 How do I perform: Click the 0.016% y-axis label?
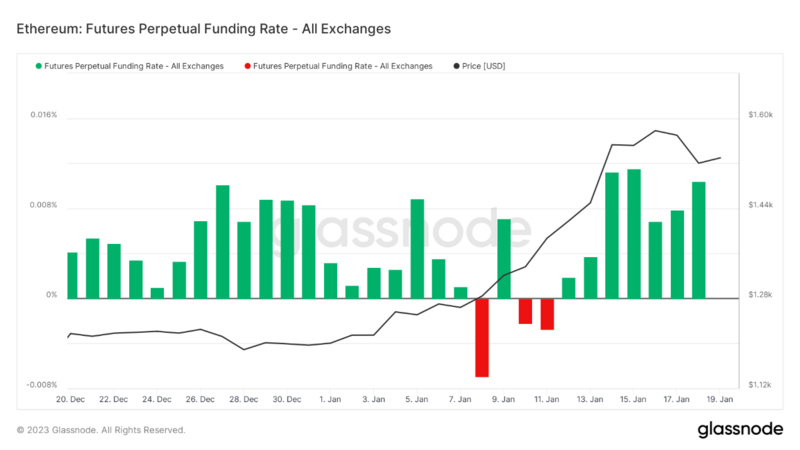[x=44, y=115]
